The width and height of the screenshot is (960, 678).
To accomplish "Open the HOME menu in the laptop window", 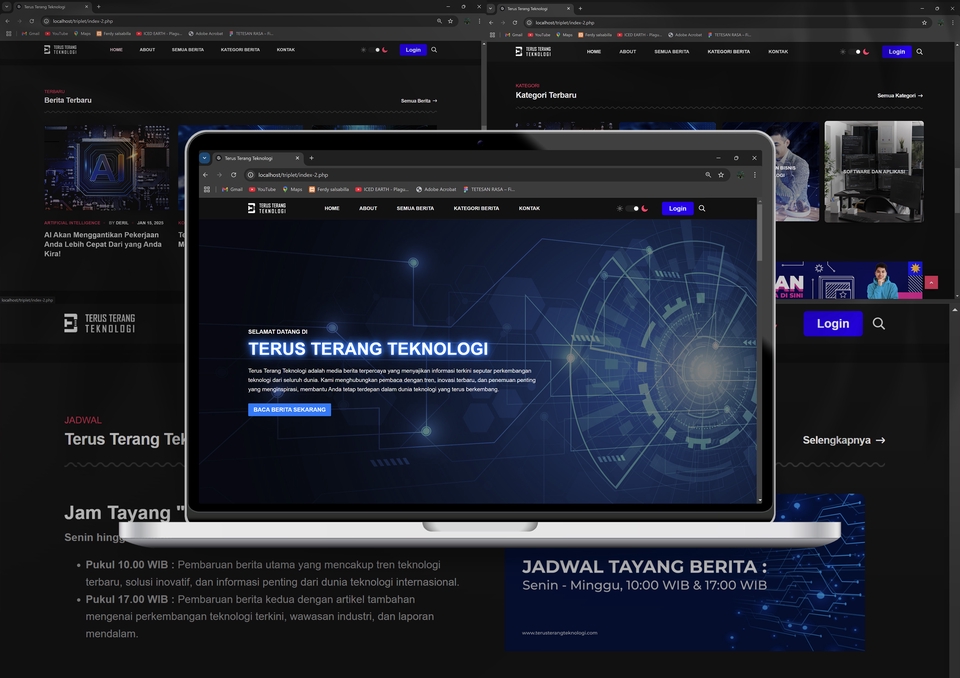I will (332, 208).
